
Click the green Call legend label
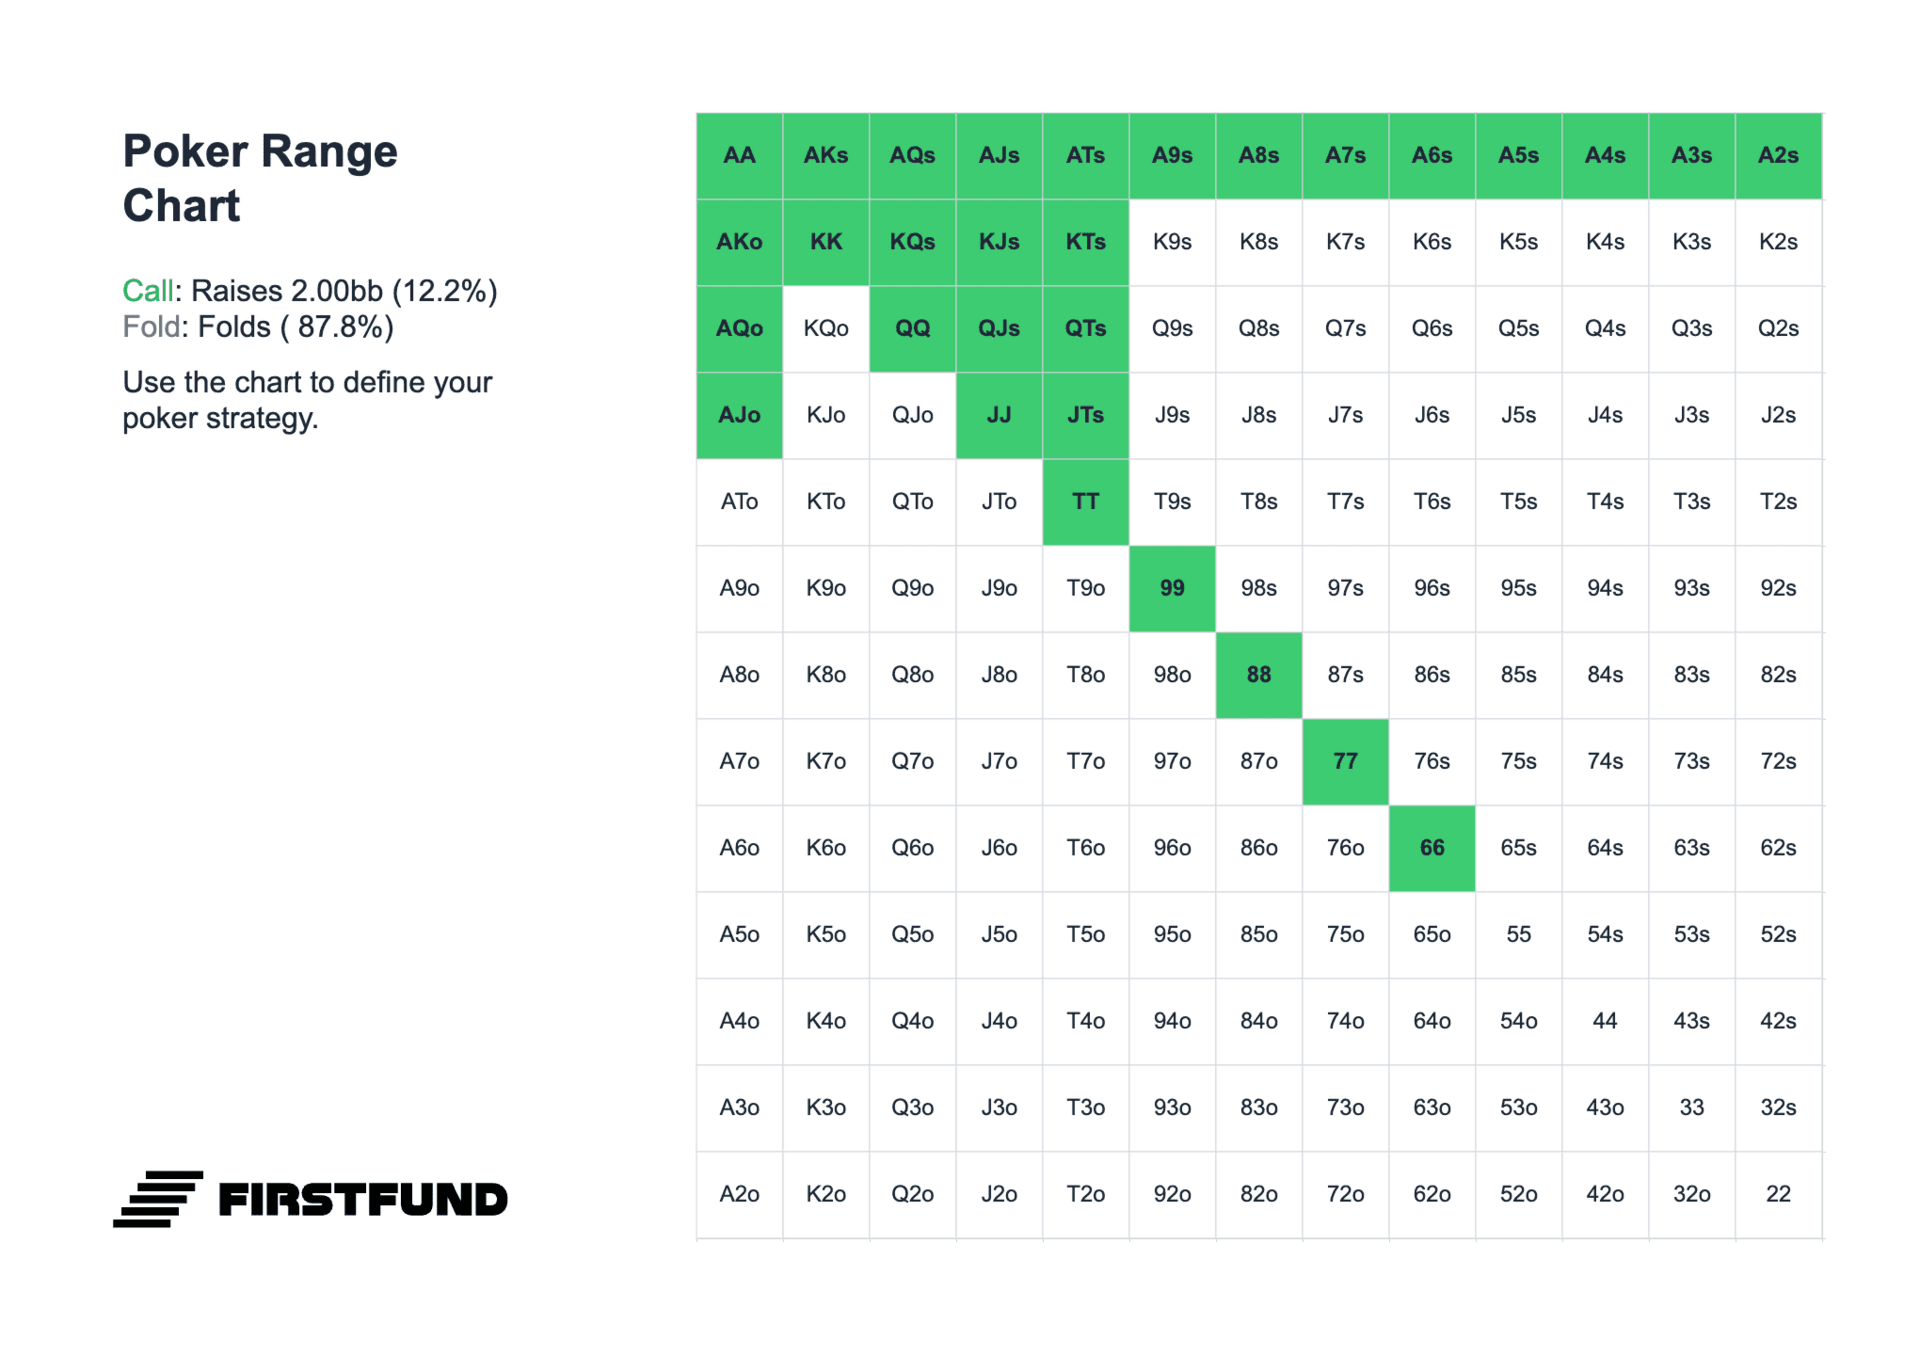148,291
